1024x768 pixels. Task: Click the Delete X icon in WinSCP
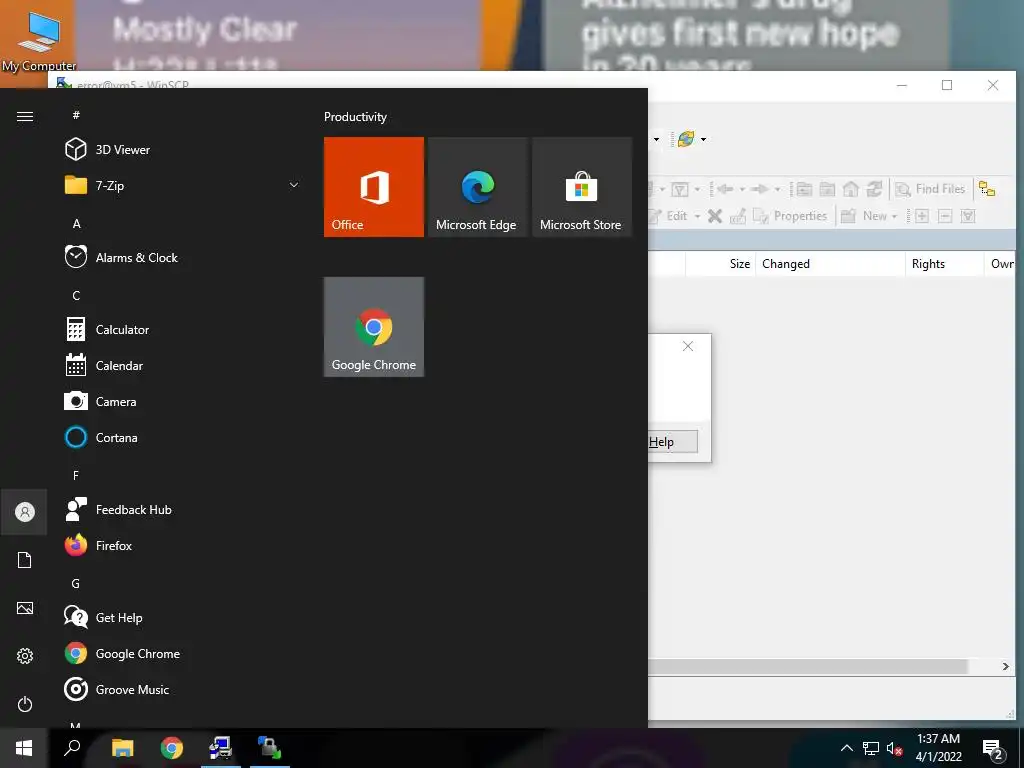(x=715, y=216)
